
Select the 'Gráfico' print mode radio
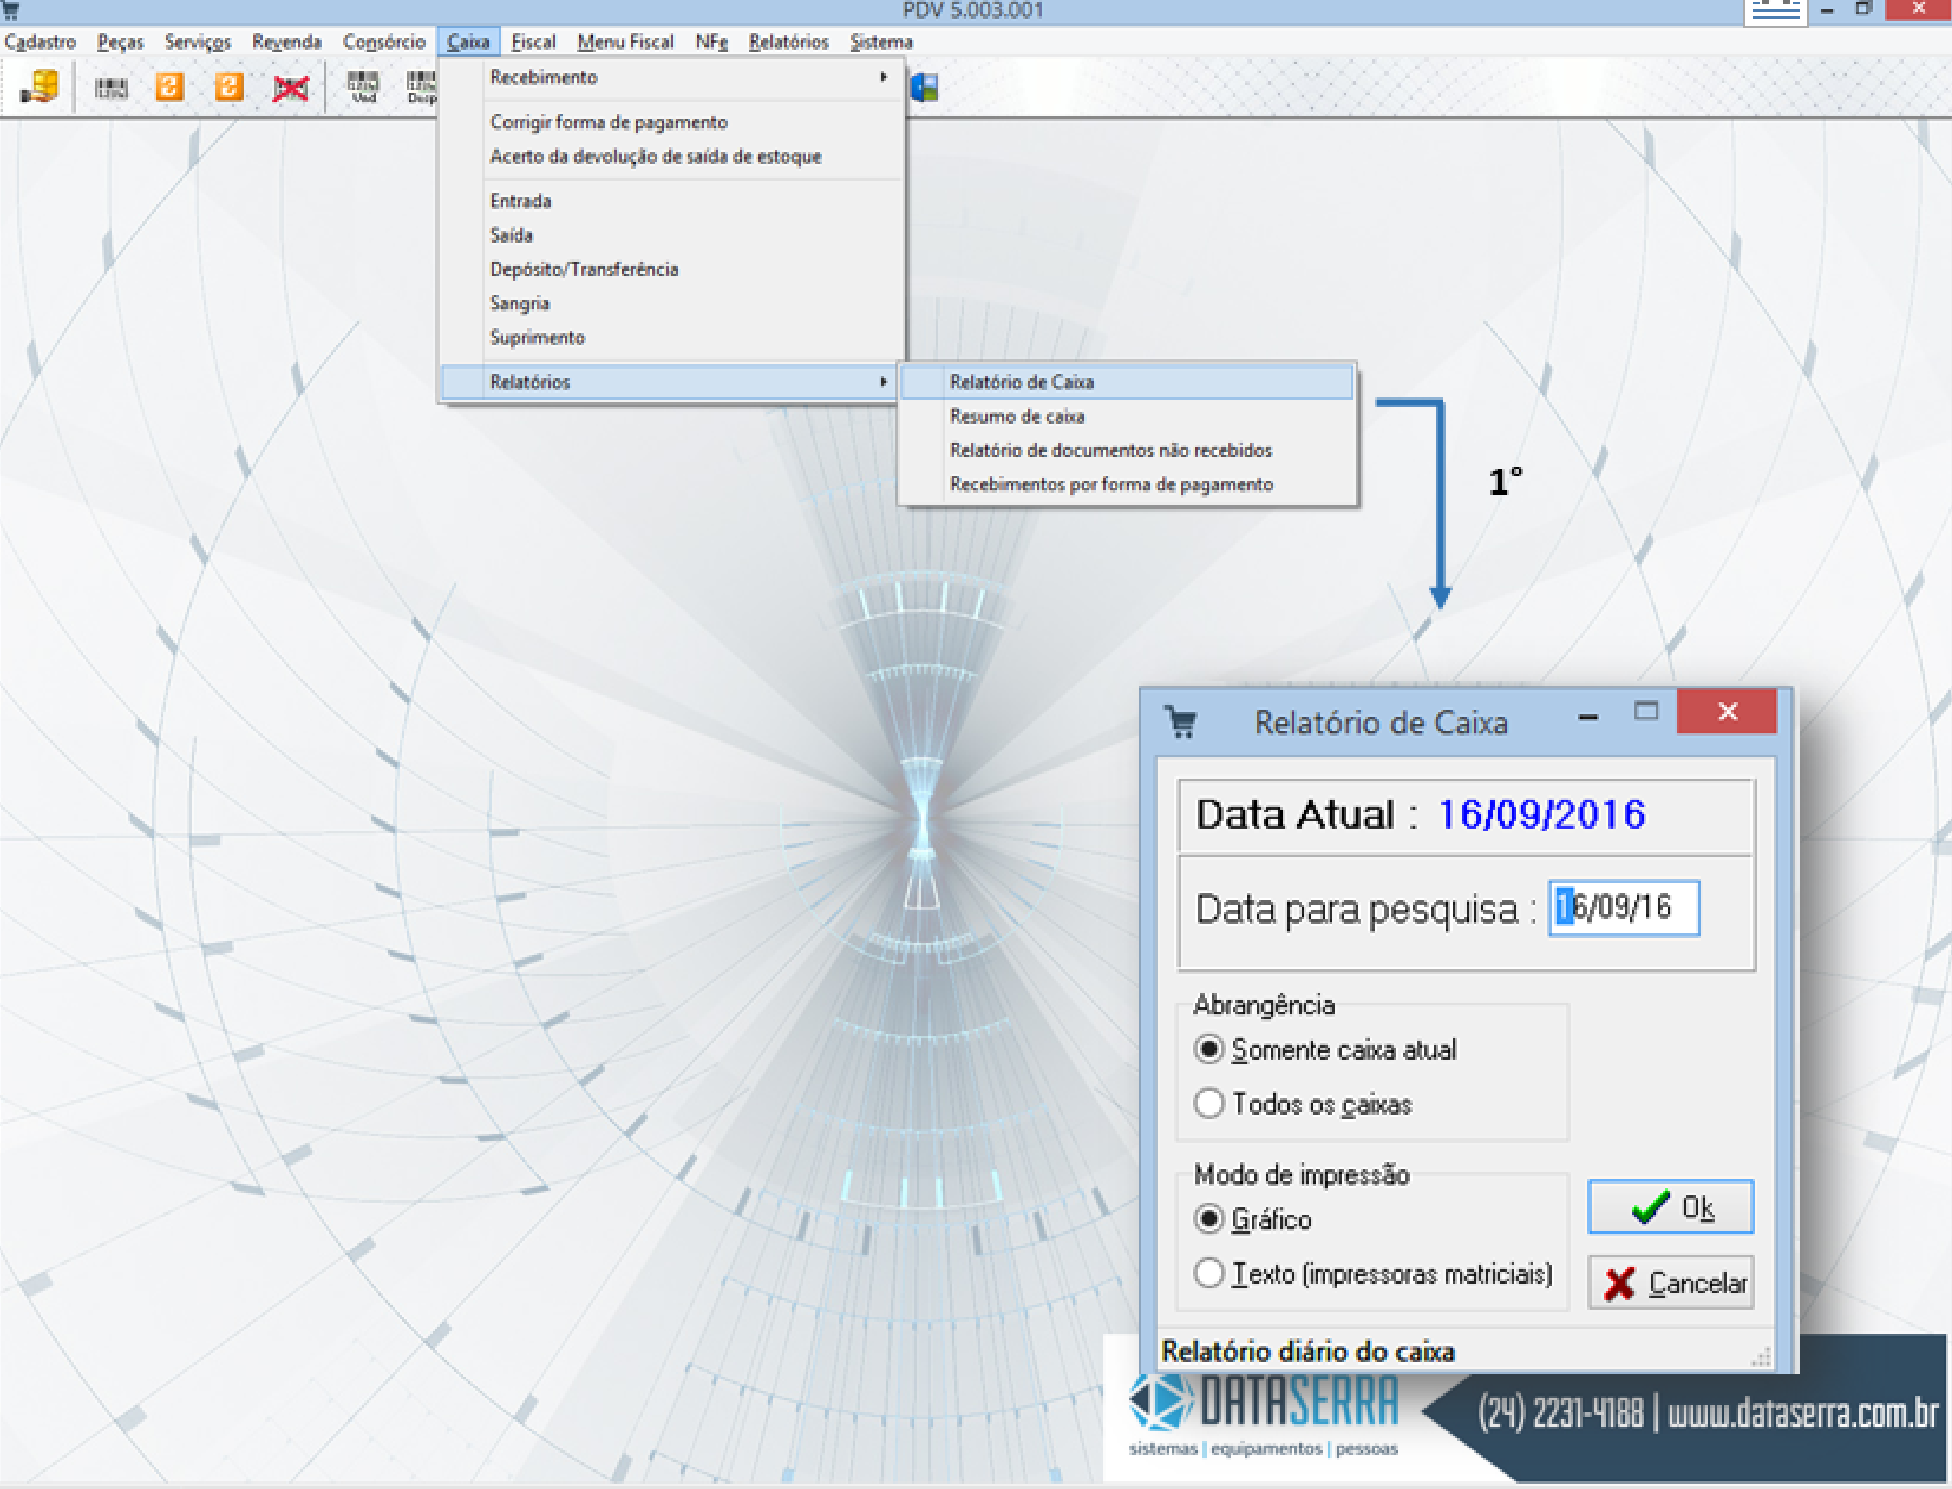(1209, 1218)
